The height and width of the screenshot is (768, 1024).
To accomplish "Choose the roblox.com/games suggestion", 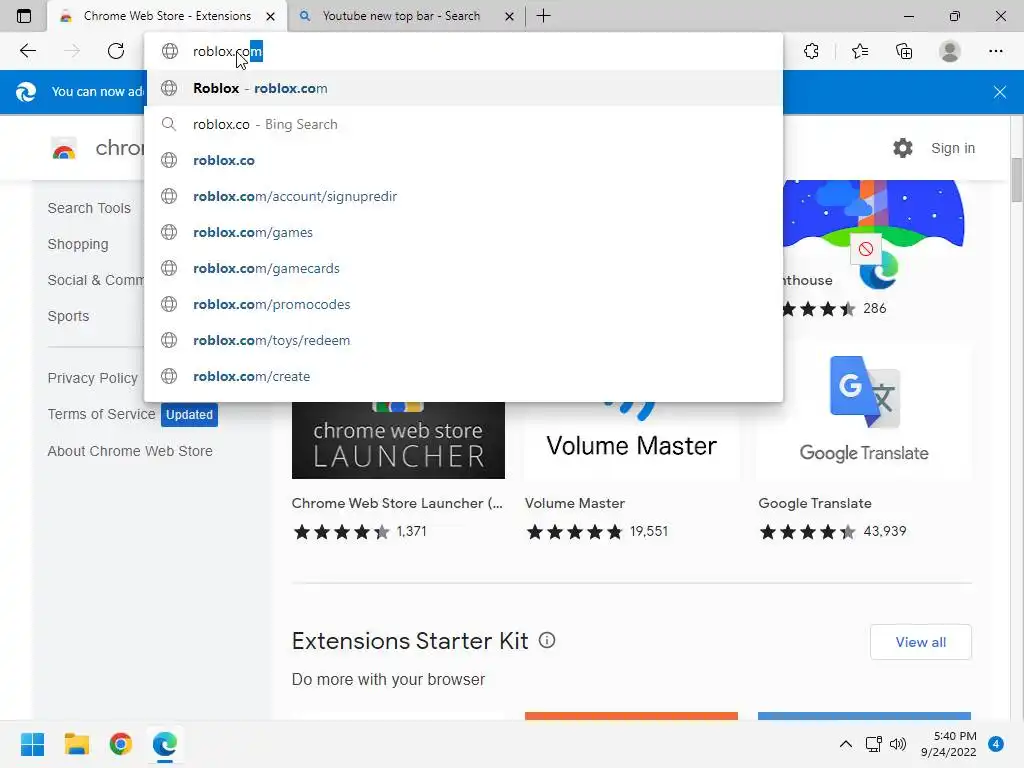I will [x=464, y=232].
